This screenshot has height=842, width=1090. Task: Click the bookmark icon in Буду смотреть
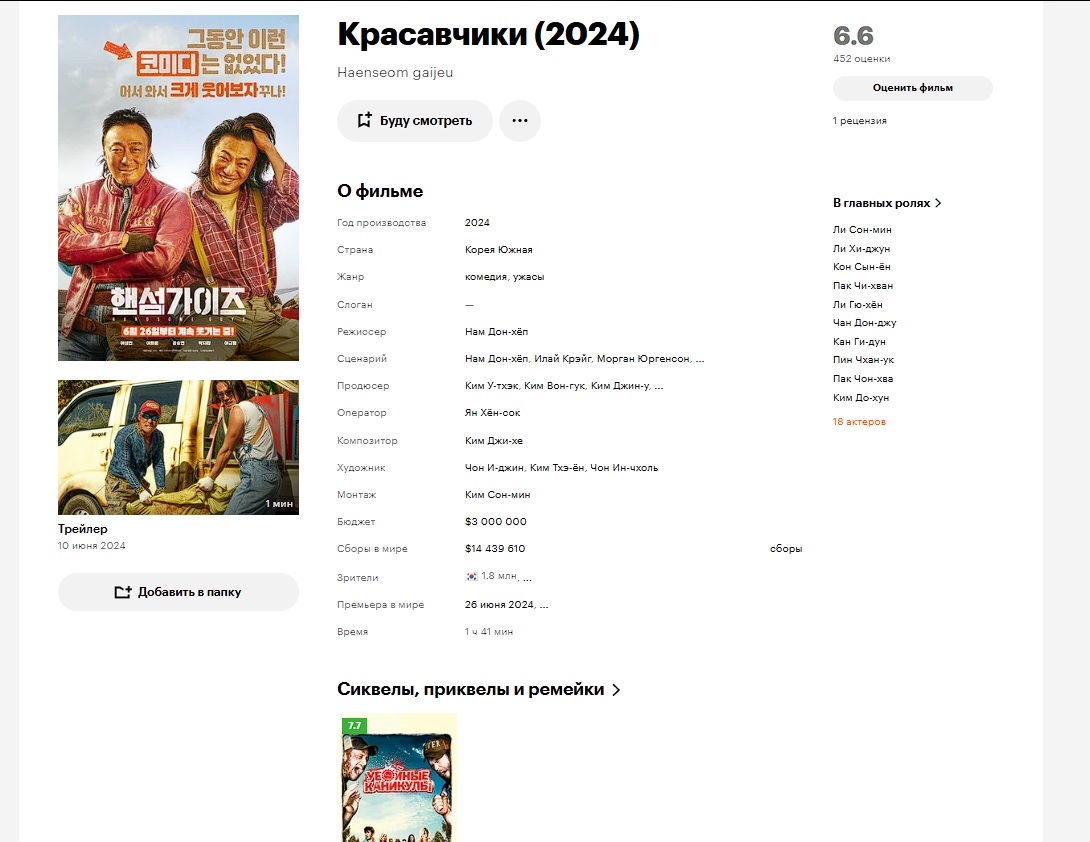pyautogui.click(x=364, y=120)
